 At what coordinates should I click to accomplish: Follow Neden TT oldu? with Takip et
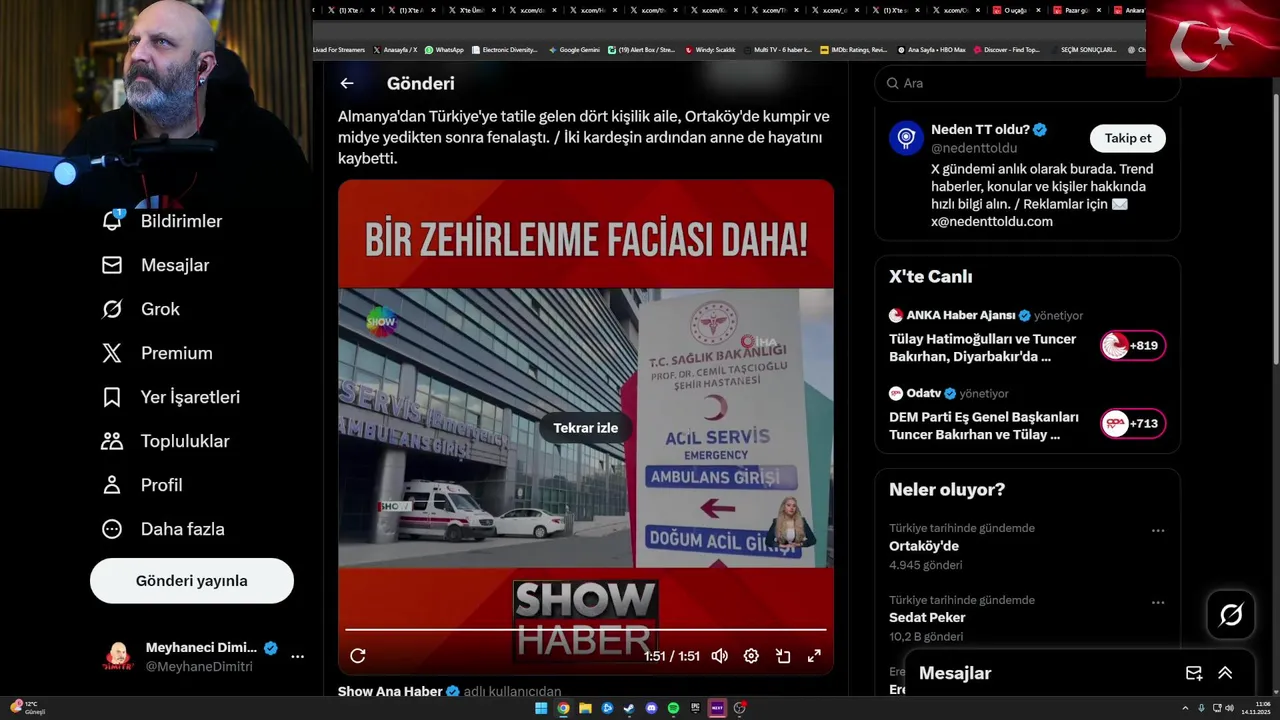coord(1128,138)
